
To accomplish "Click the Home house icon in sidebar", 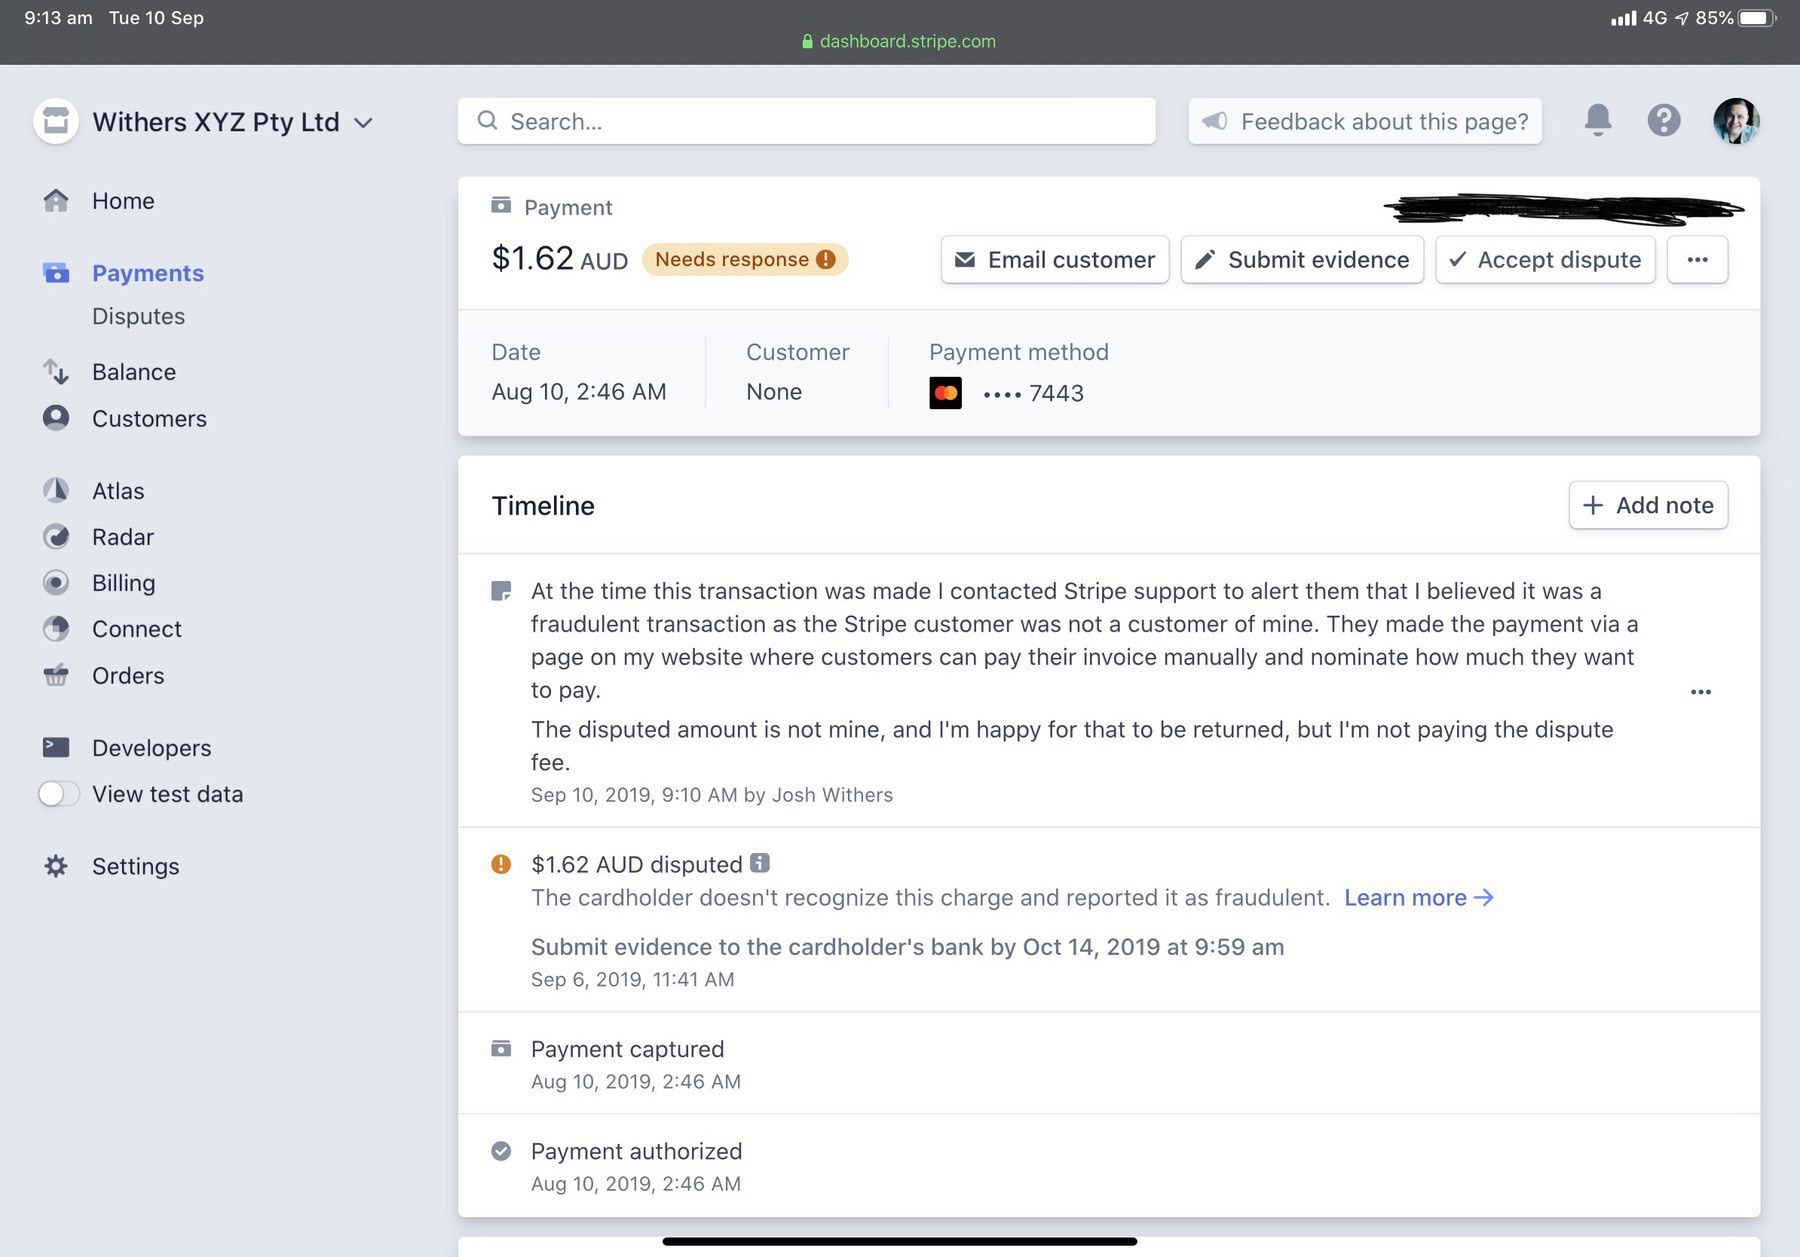I will (56, 201).
